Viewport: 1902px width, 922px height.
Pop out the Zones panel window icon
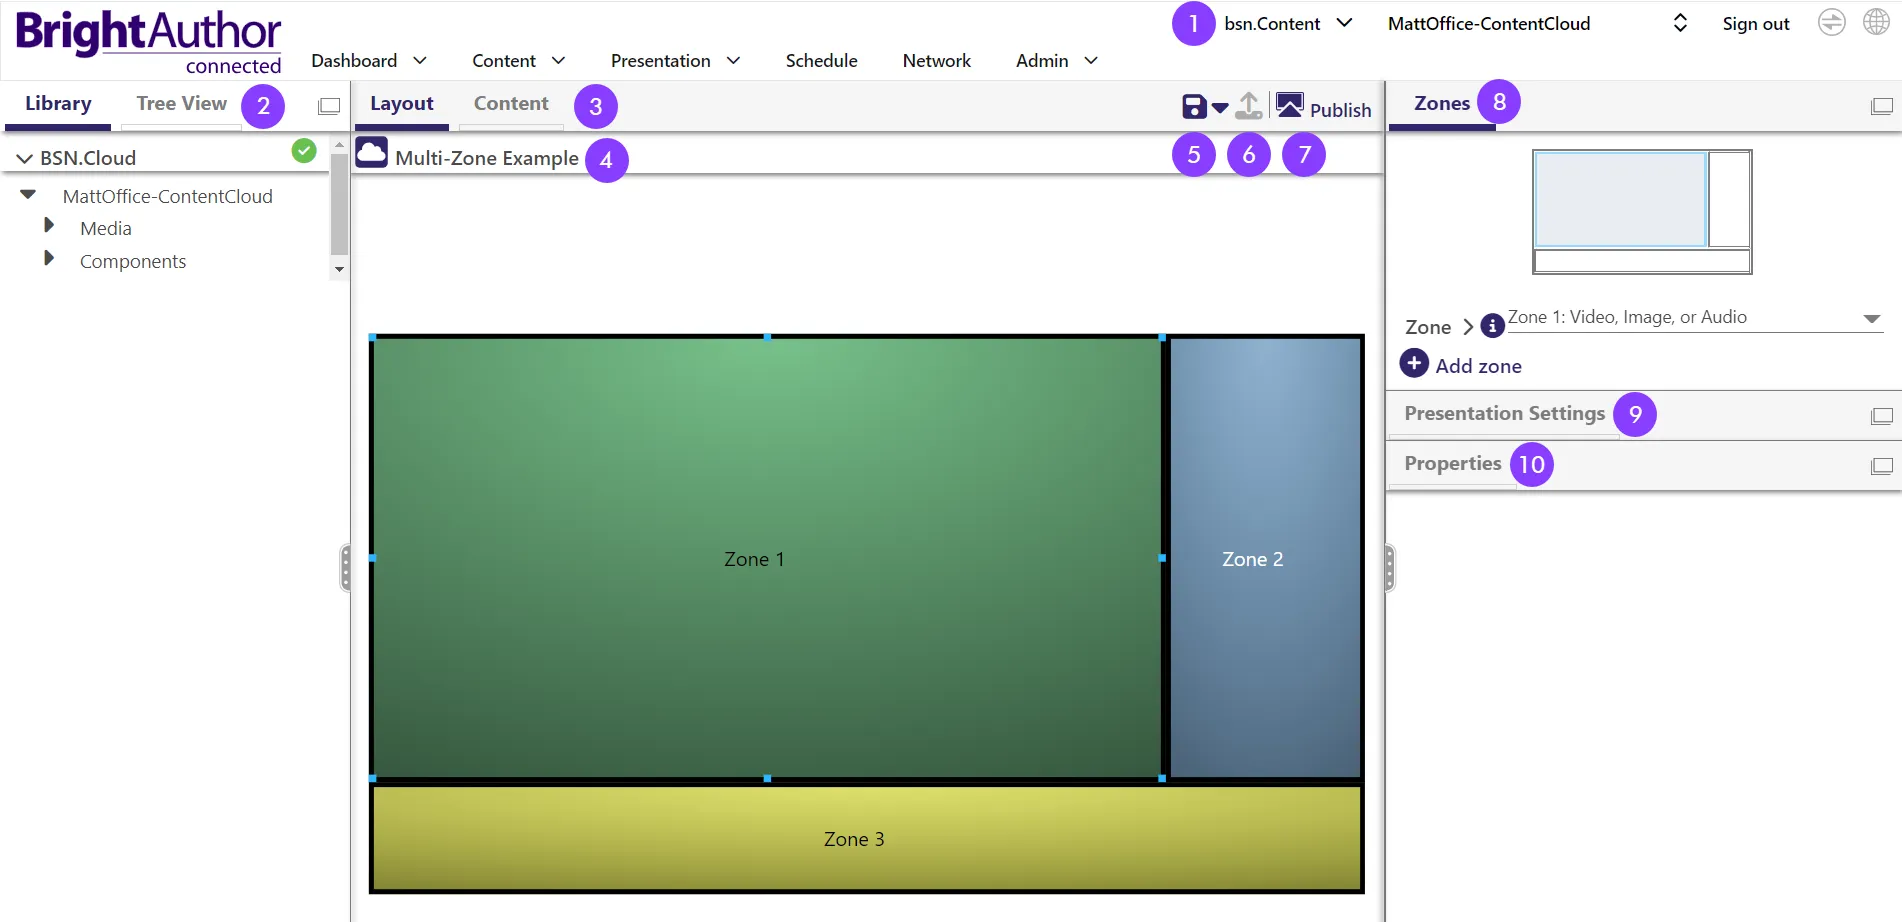[1882, 106]
